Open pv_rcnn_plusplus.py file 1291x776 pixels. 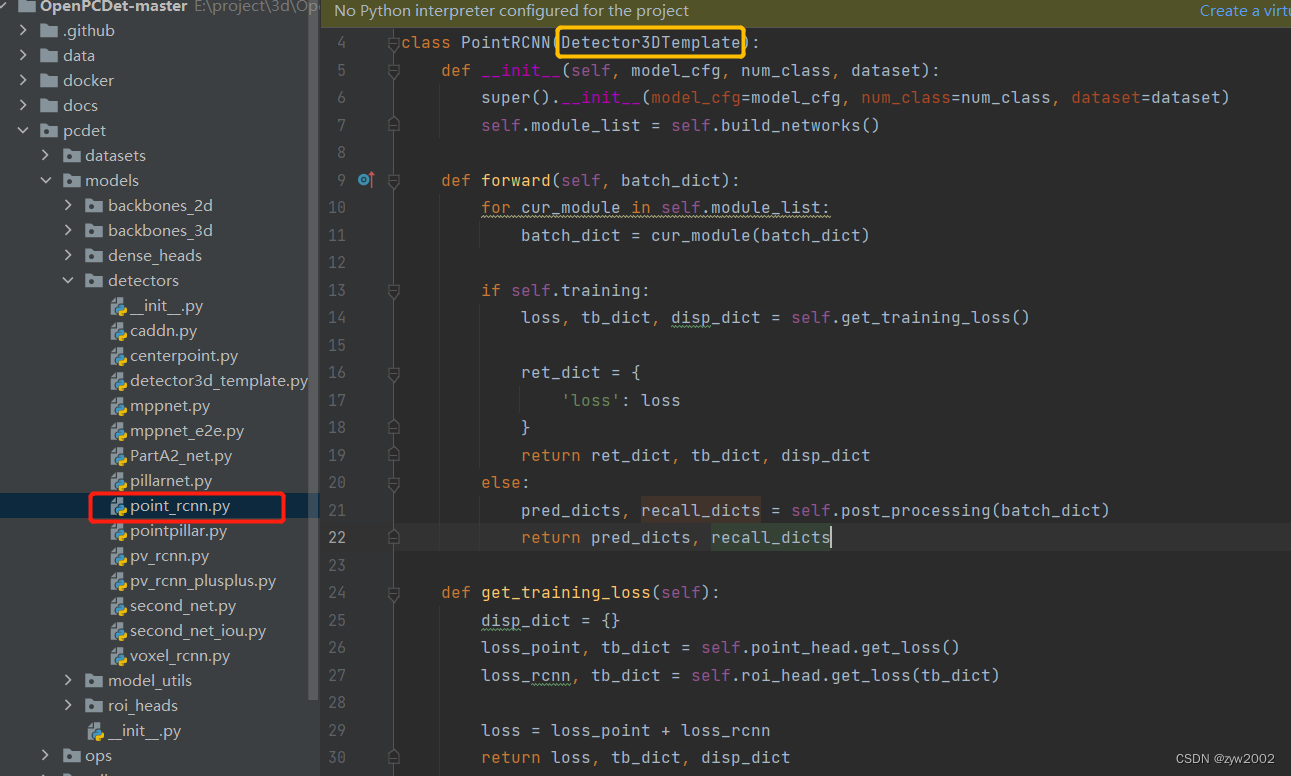tap(203, 581)
